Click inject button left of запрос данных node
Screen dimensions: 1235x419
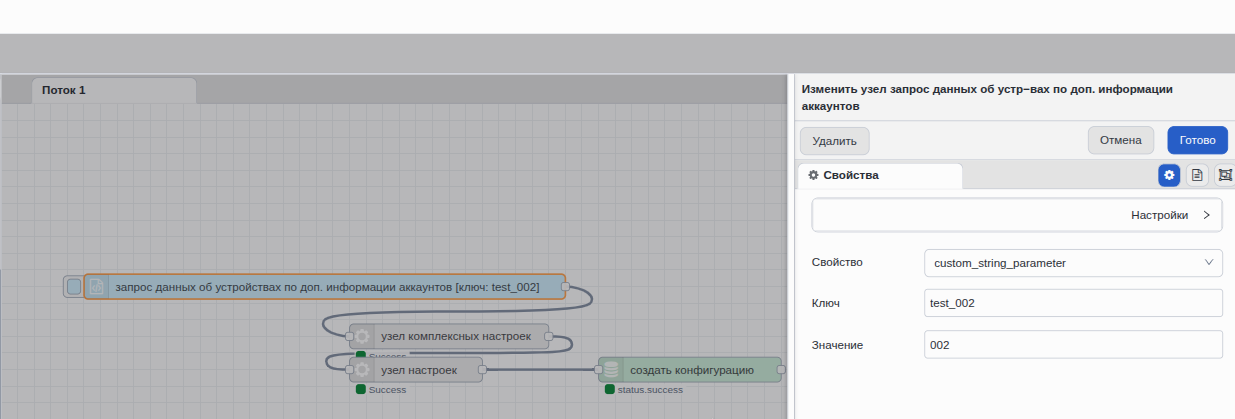coord(73,287)
